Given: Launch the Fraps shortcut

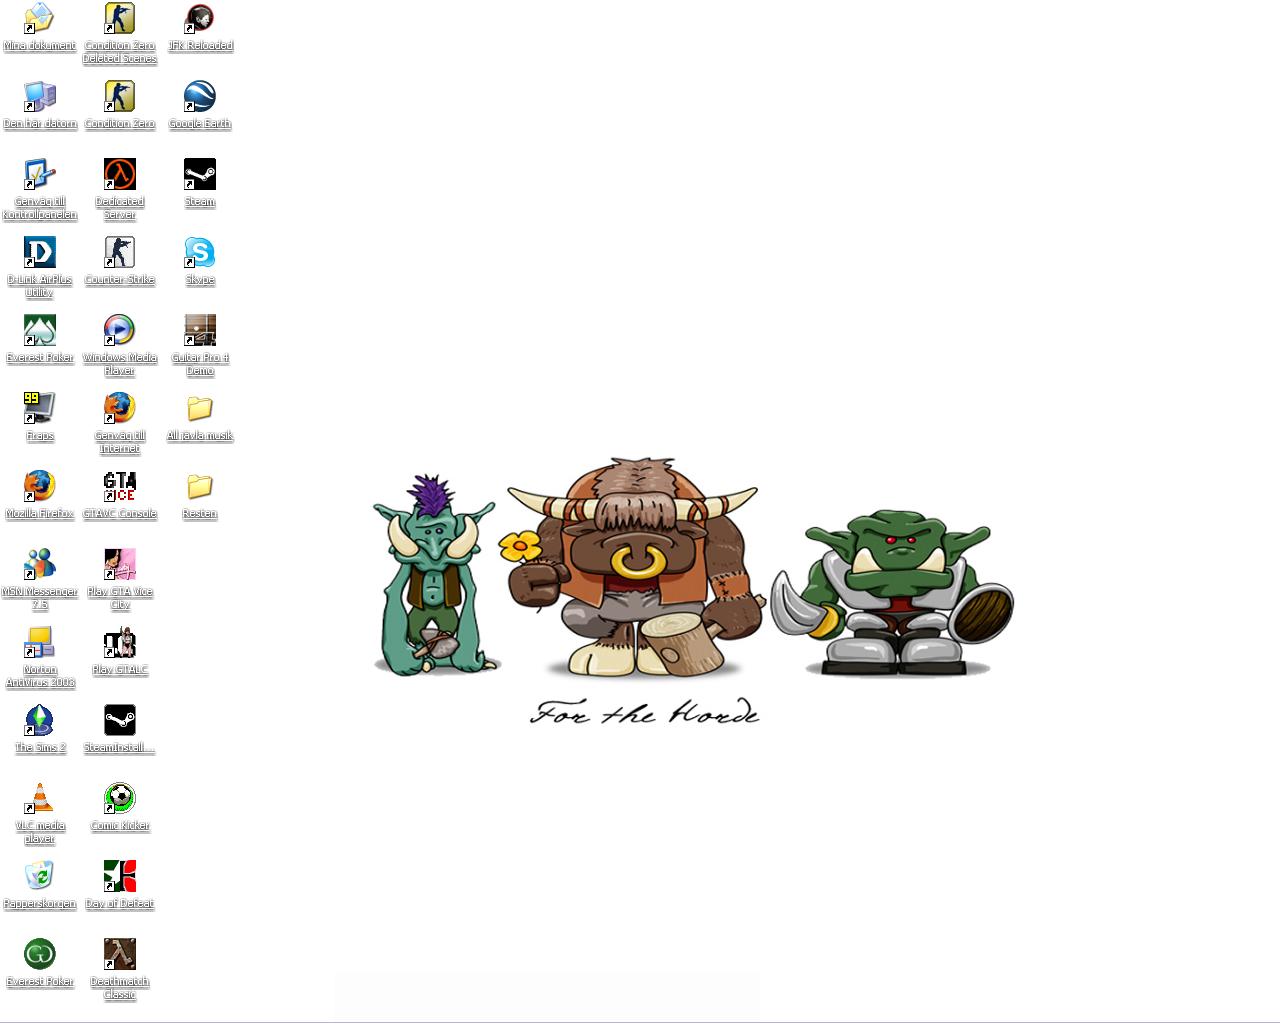Looking at the screenshot, I should click(40, 408).
